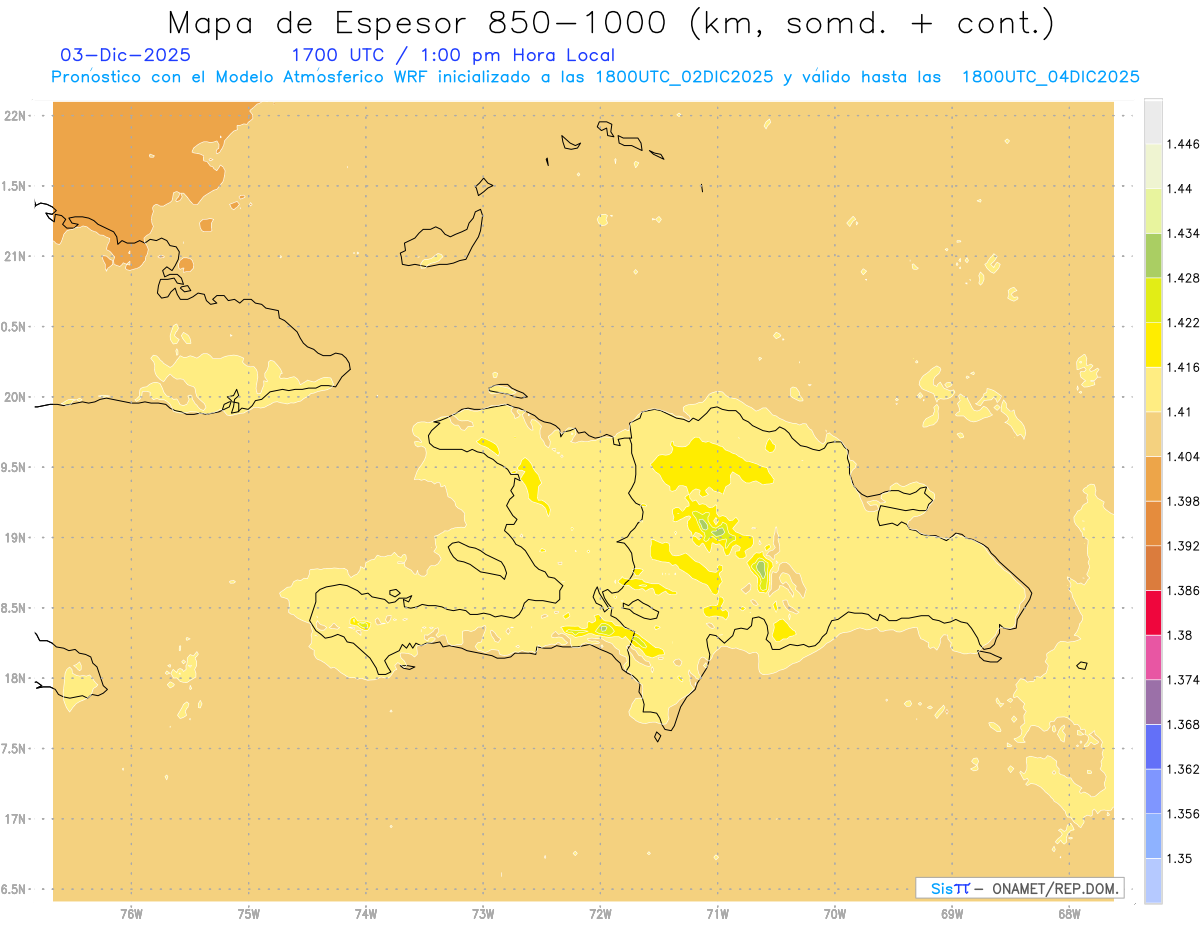Image resolution: width=1200 pixels, height=927 pixels.
Task: Pick the tan 1.404–1.41 legend band
Action: (1153, 434)
